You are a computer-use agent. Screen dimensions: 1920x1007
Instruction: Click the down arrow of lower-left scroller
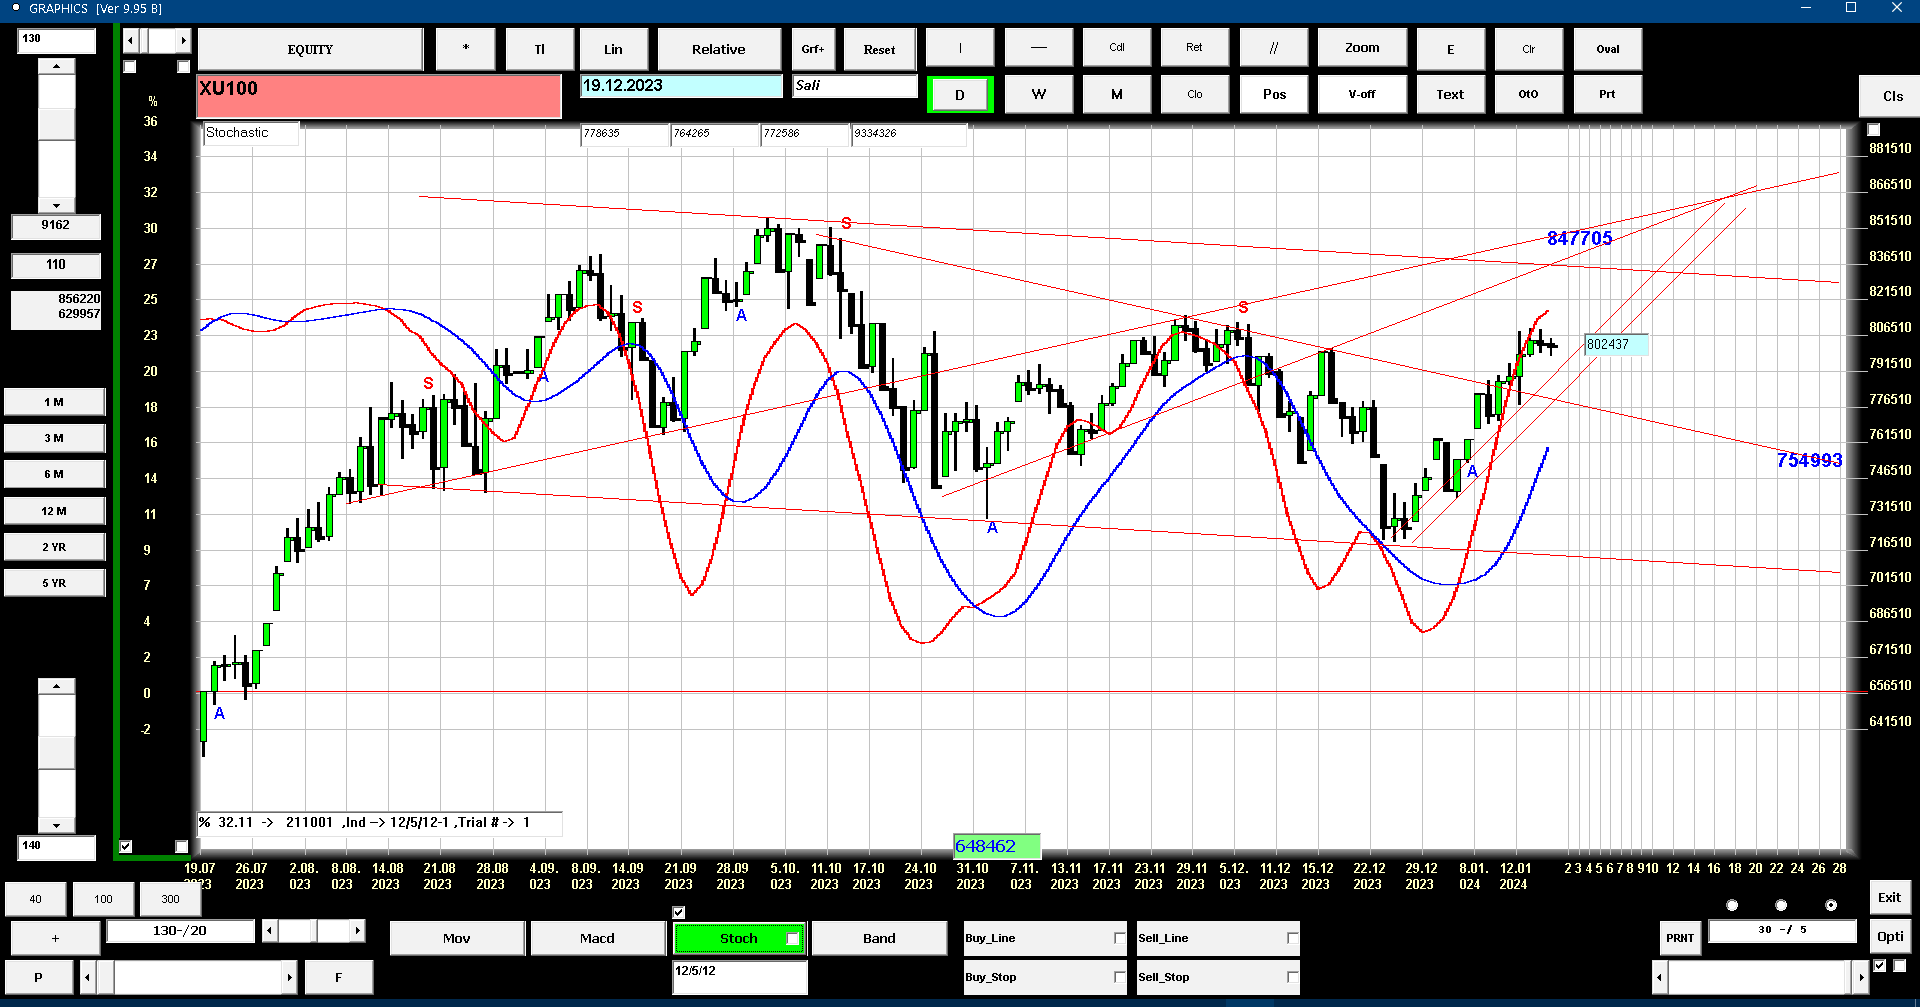[x=56, y=825]
